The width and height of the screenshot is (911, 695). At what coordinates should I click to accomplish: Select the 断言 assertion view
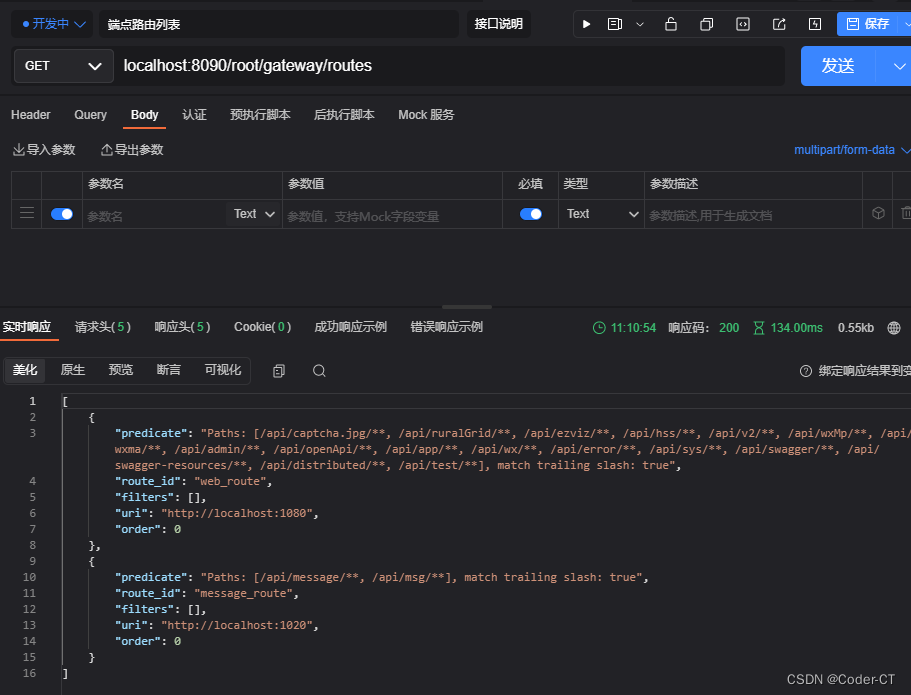(x=168, y=370)
